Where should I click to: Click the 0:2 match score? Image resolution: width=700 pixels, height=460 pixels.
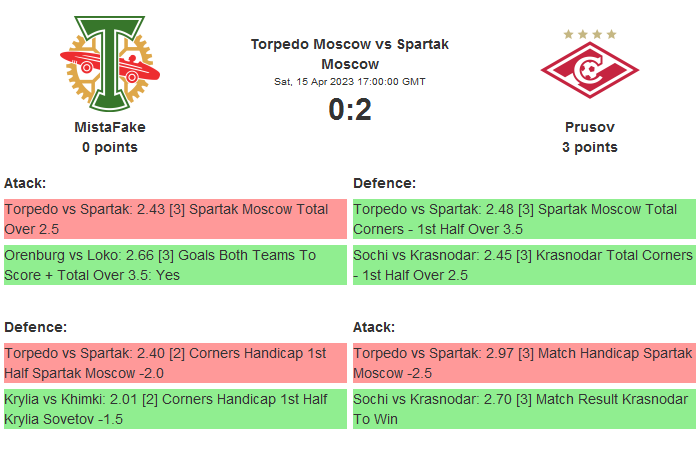[350, 110]
